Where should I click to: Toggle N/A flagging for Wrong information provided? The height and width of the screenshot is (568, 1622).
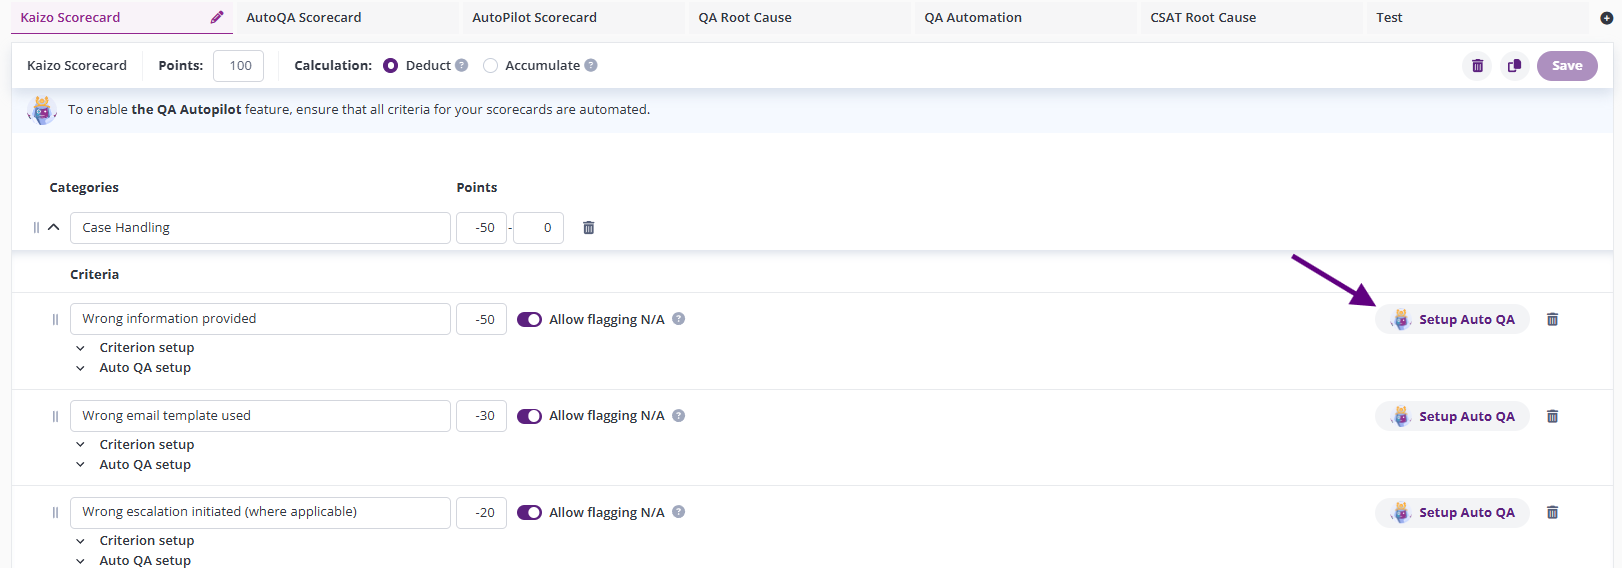coord(529,319)
